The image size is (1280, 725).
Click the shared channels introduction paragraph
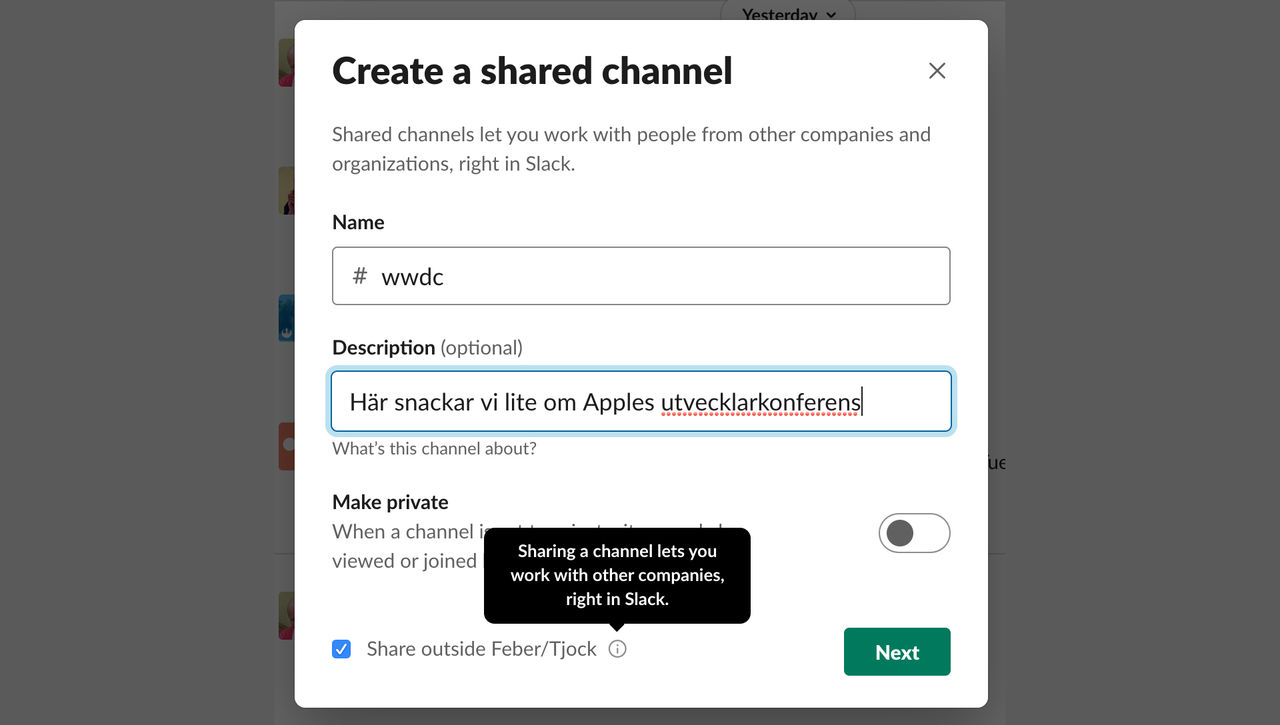point(630,148)
